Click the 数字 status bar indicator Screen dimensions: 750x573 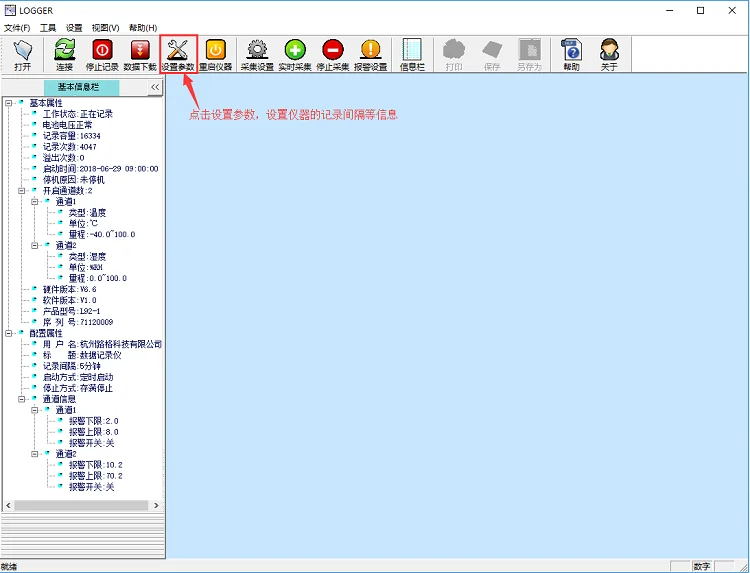[x=702, y=566]
